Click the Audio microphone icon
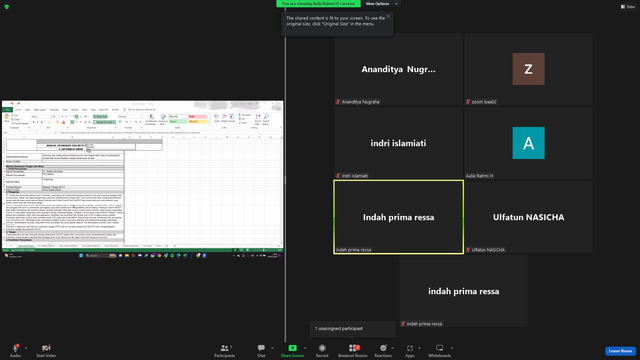Screen dimensions: 640x360 (x=15, y=348)
